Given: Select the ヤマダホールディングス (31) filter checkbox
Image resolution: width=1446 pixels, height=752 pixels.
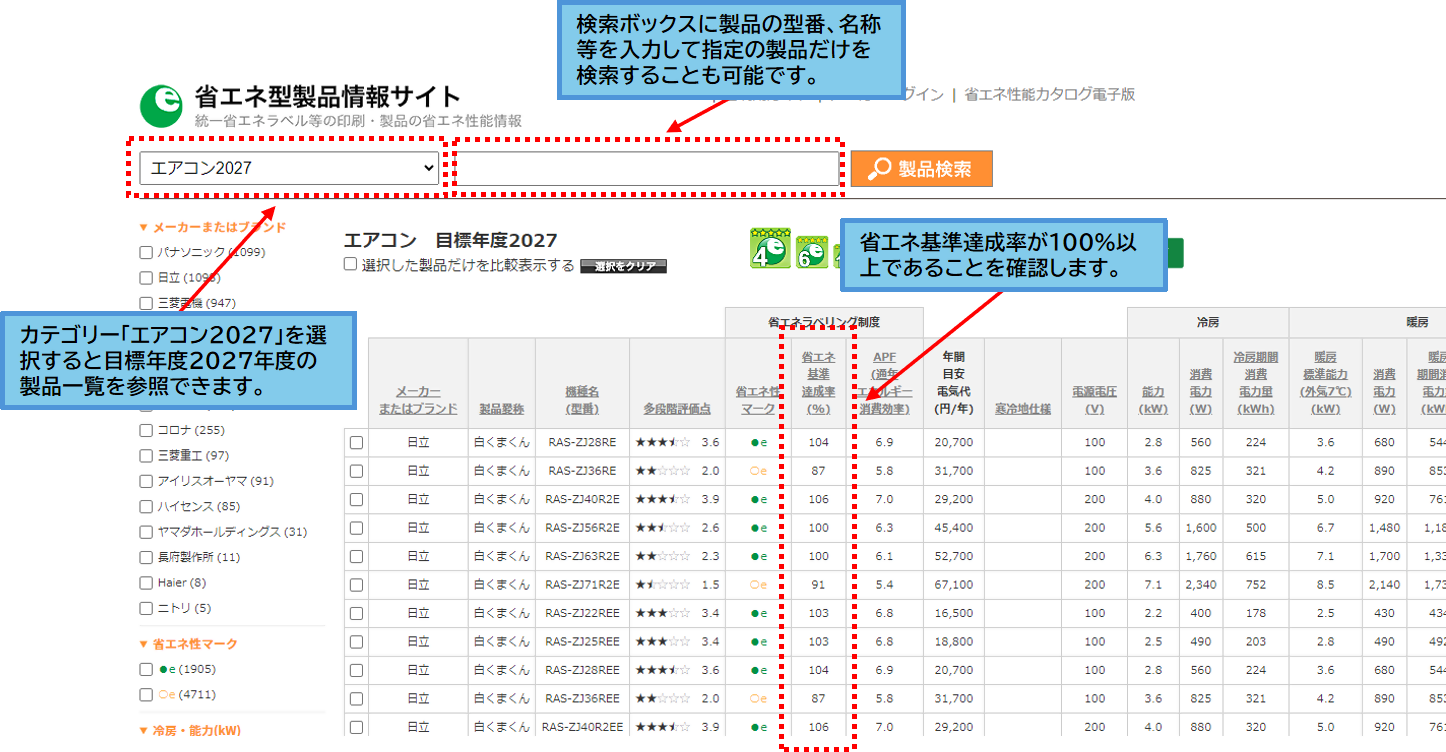Looking at the screenshot, I should 146,533.
